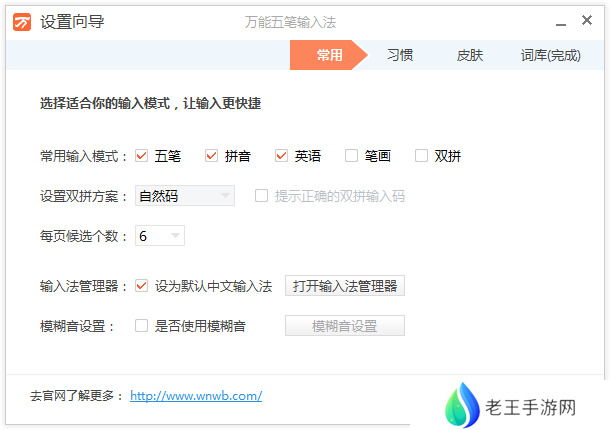Image resolution: width=610 pixels, height=430 pixels.
Task: Uncheck the 五笔 input mode checkbox
Action: (142, 156)
